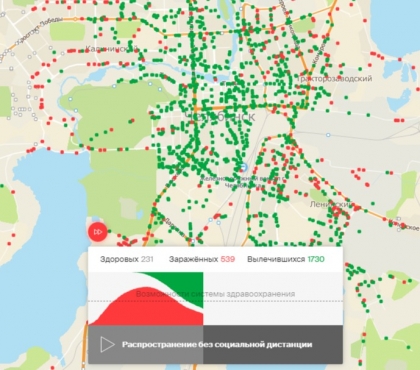The height and width of the screenshot is (370, 420).
Task: Click the 'Челябинск' city label on map
Action: [219, 117]
